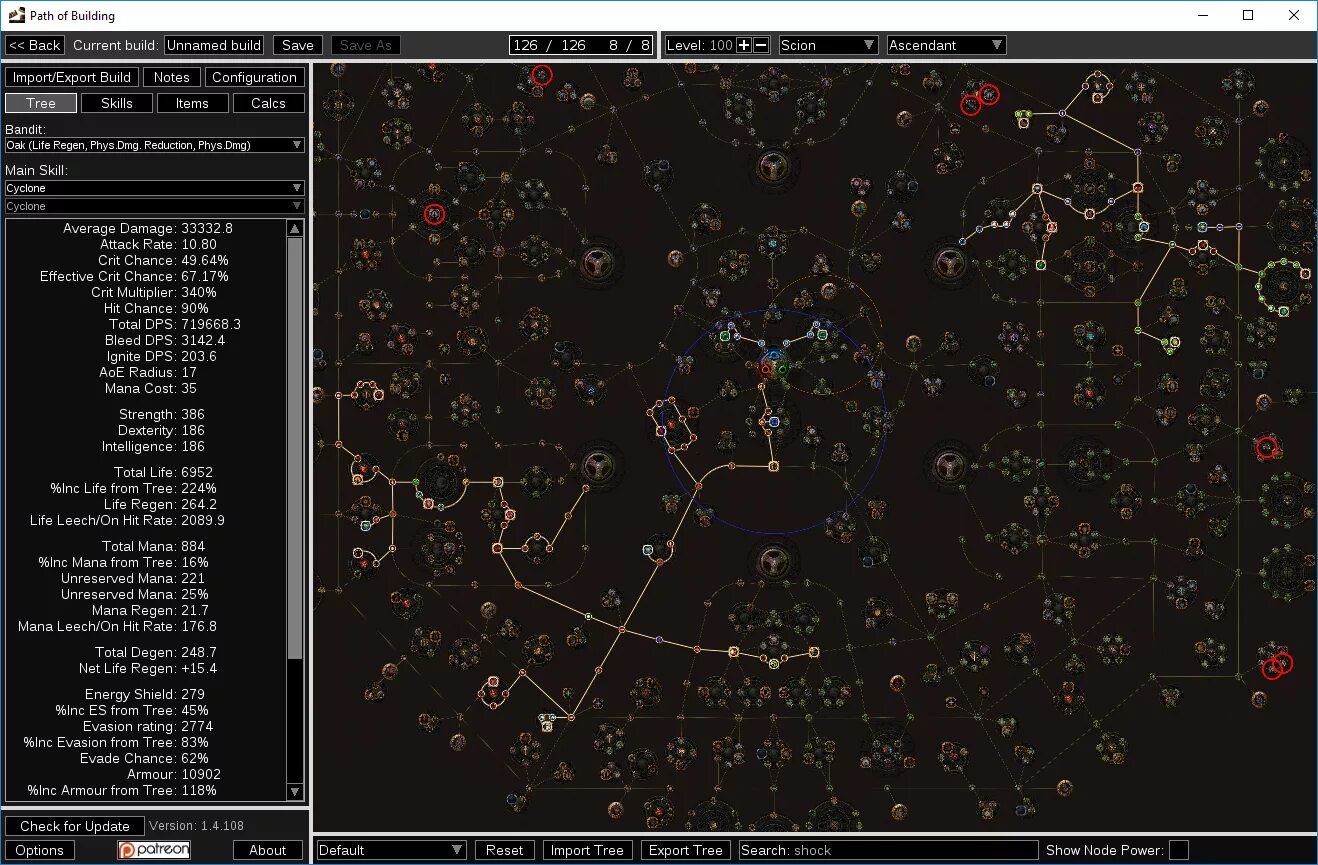Focus the tree Search field
This screenshot has width=1318, height=865.
pos(888,850)
